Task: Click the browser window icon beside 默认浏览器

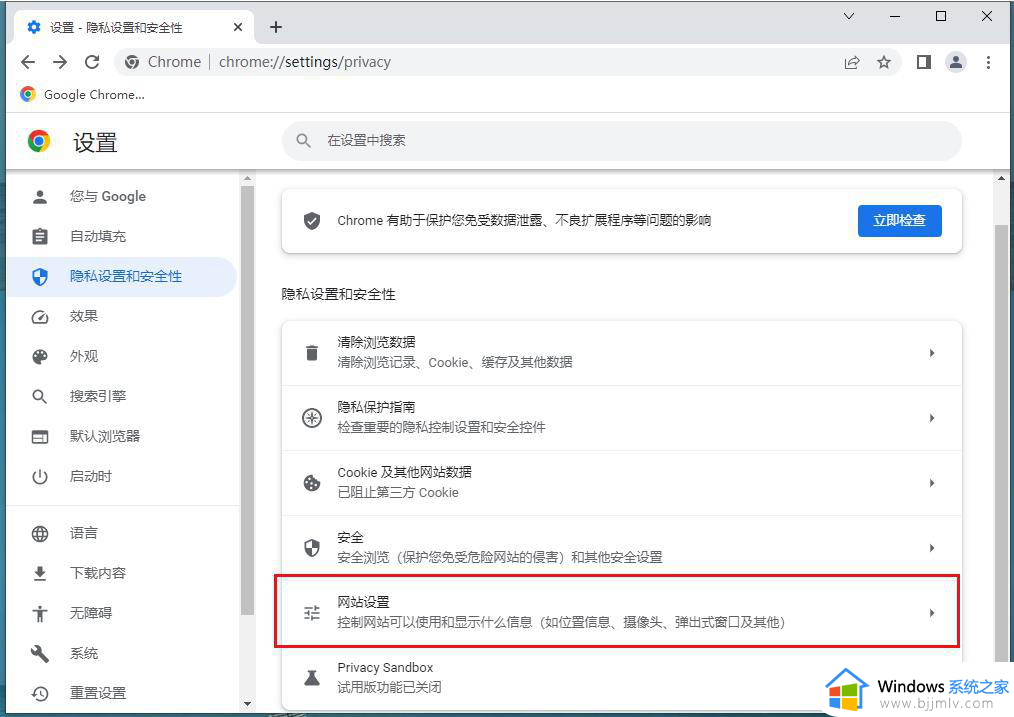Action: [40, 437]
